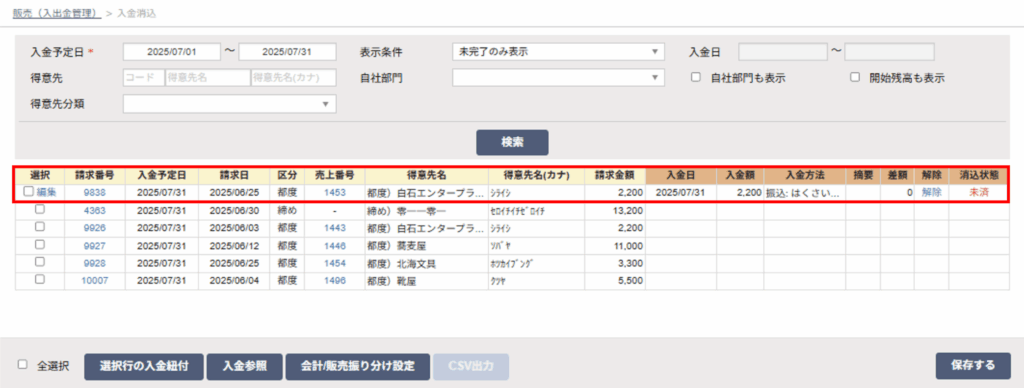This screenshot has width=1024, height=388.
Task: Open 販売(入出金管理) breadcrumb link
Action: pos(57,13)
